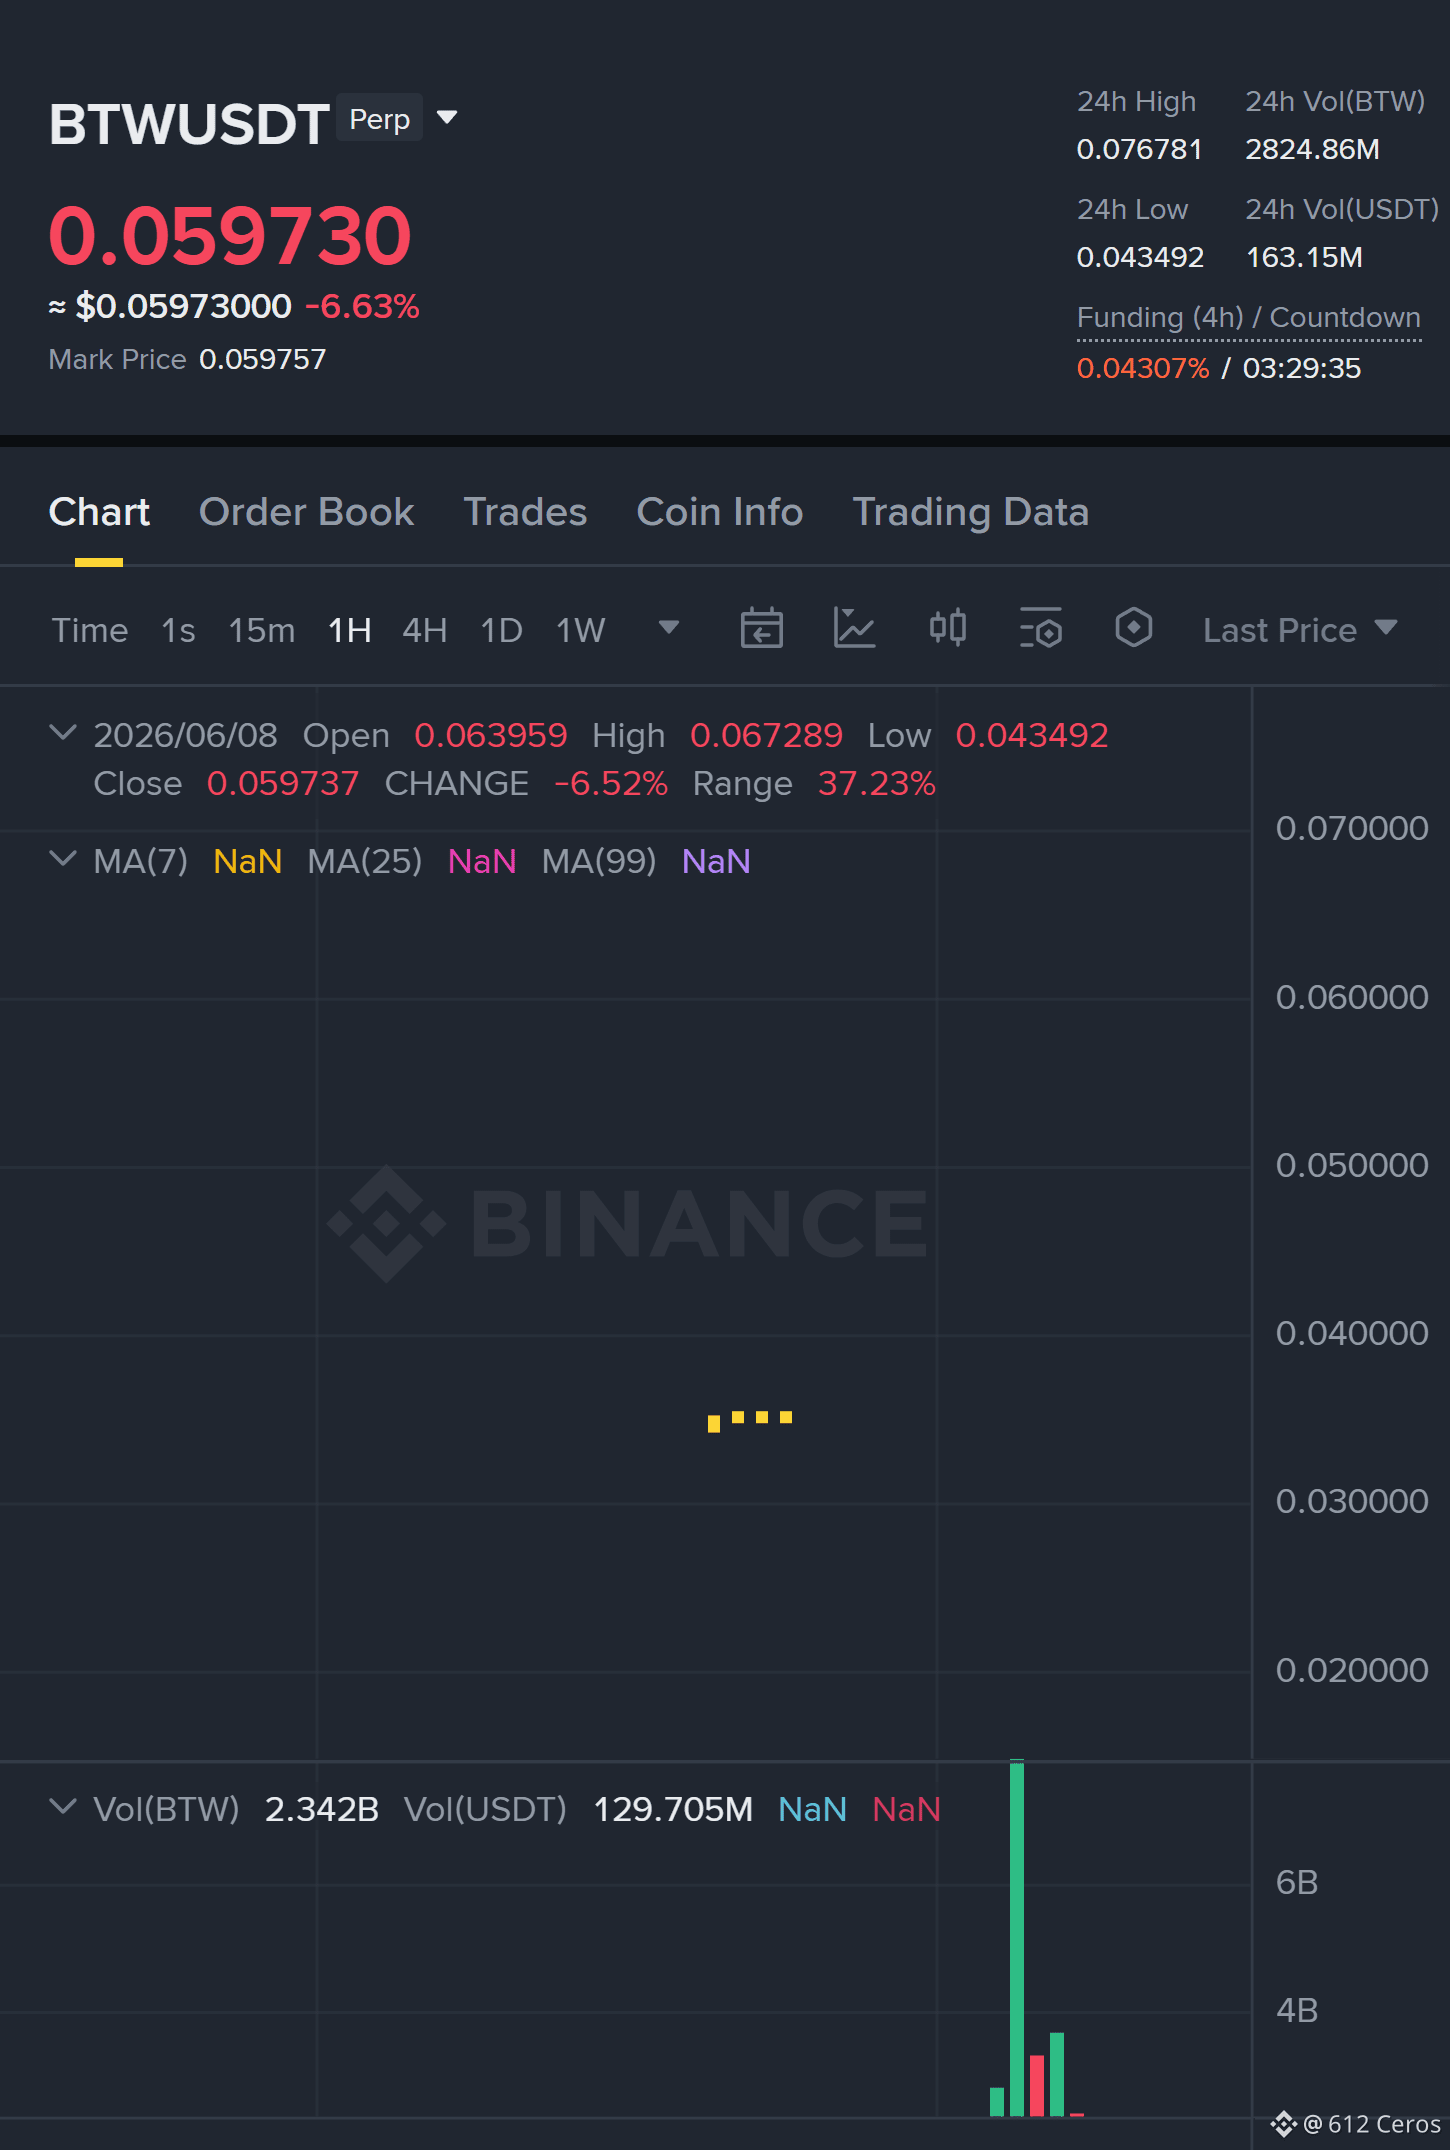
Task: Click the Ceros logo watermark at bottom
Action: click(1355, 2124)
